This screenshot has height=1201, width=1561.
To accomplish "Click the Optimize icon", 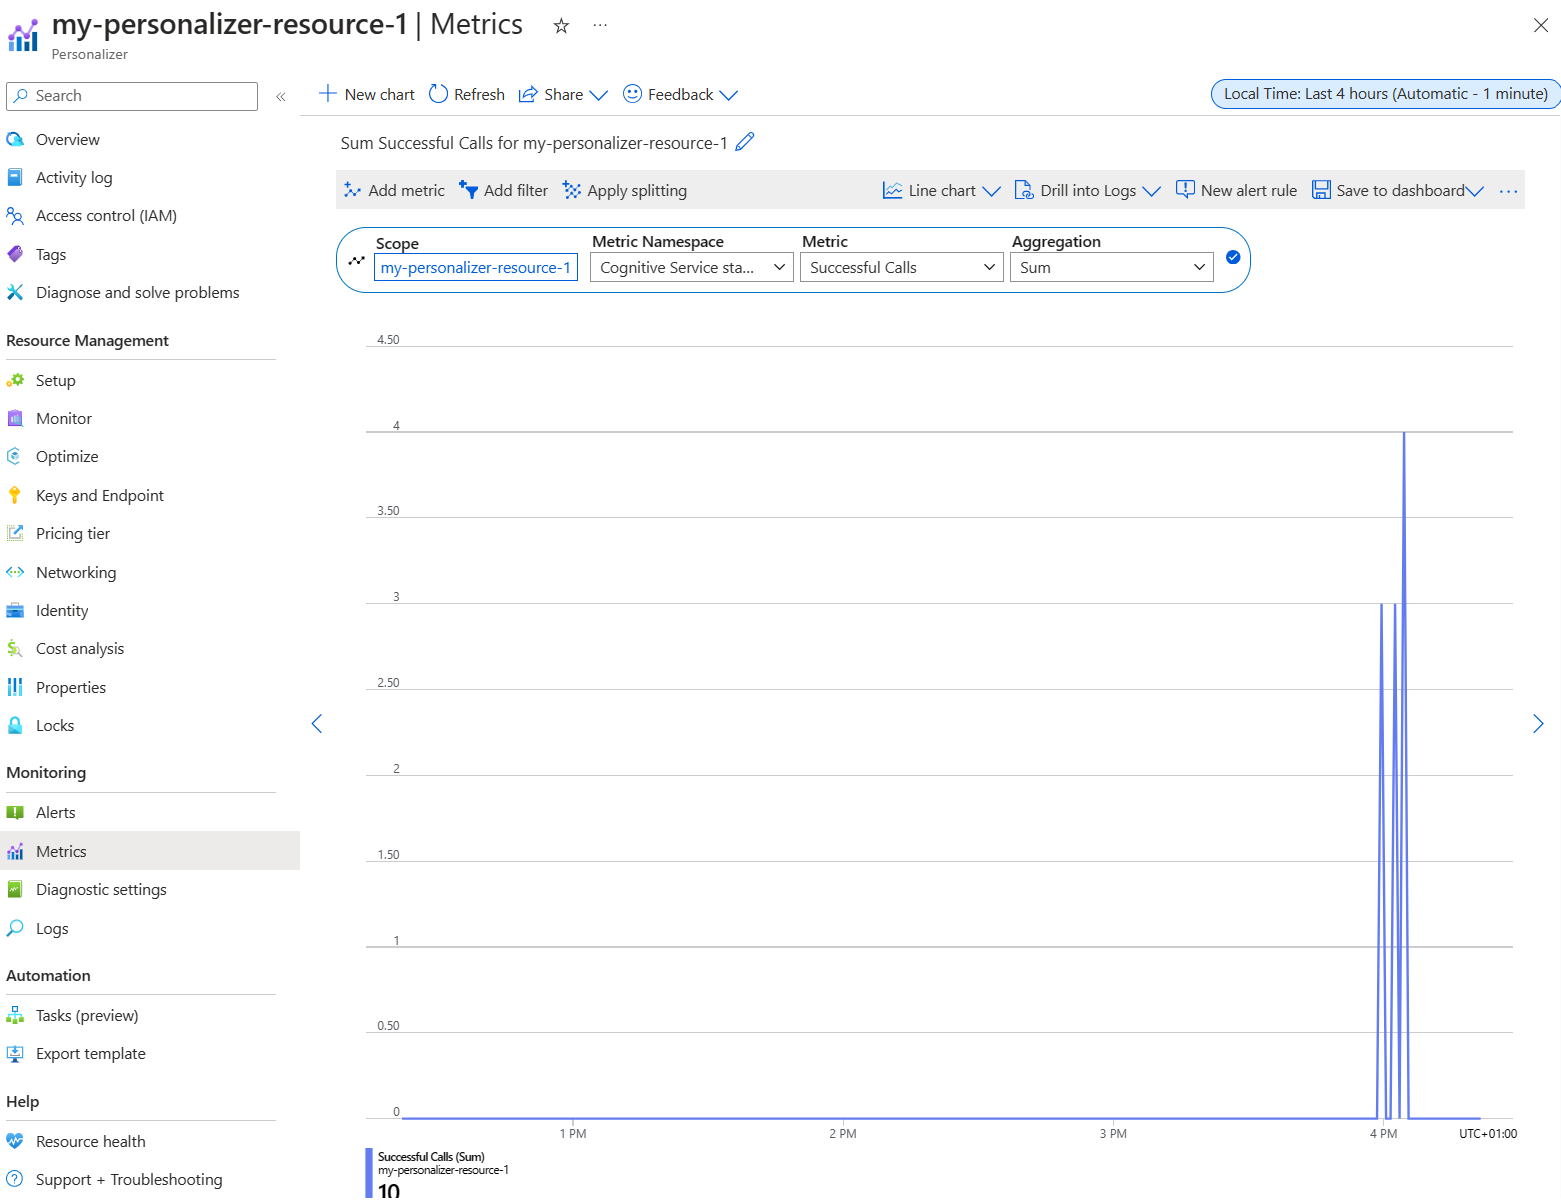I will click(15, 456).
